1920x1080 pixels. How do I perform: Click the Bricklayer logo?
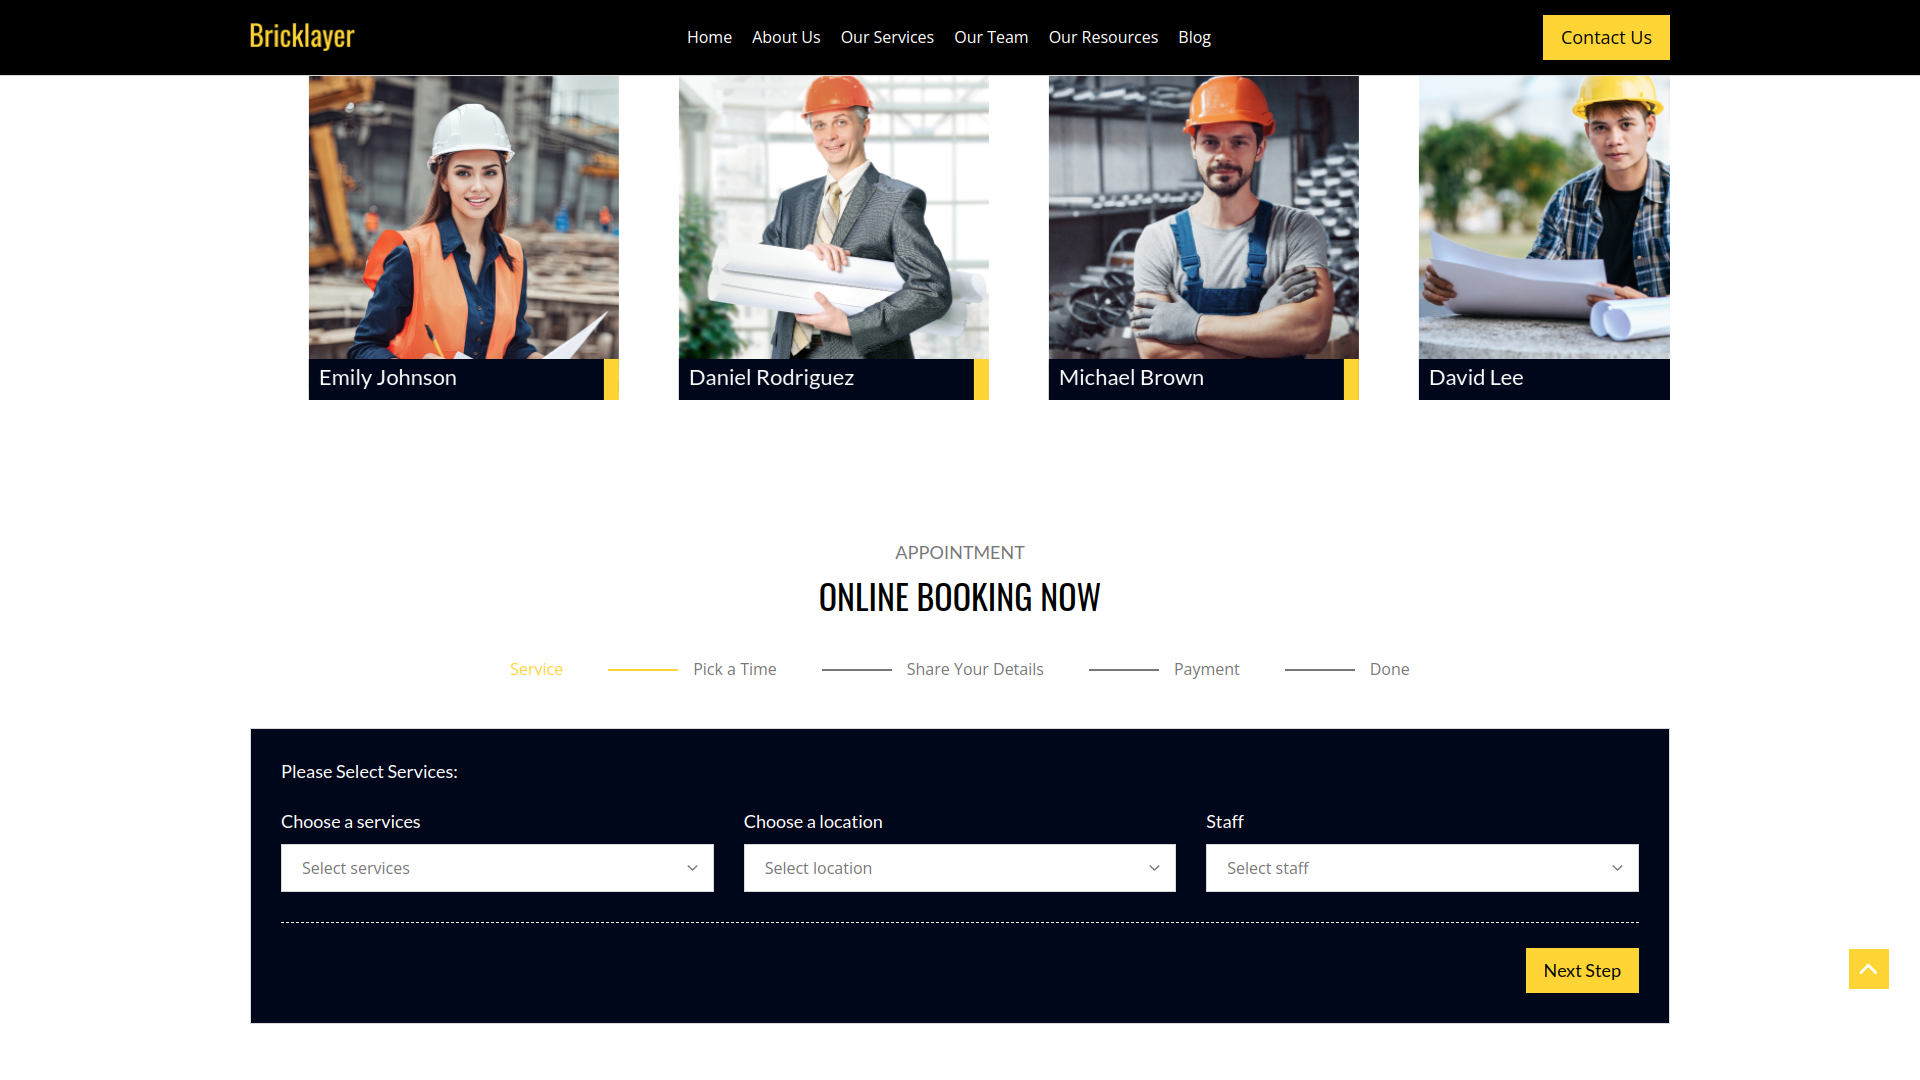point(301,36)
